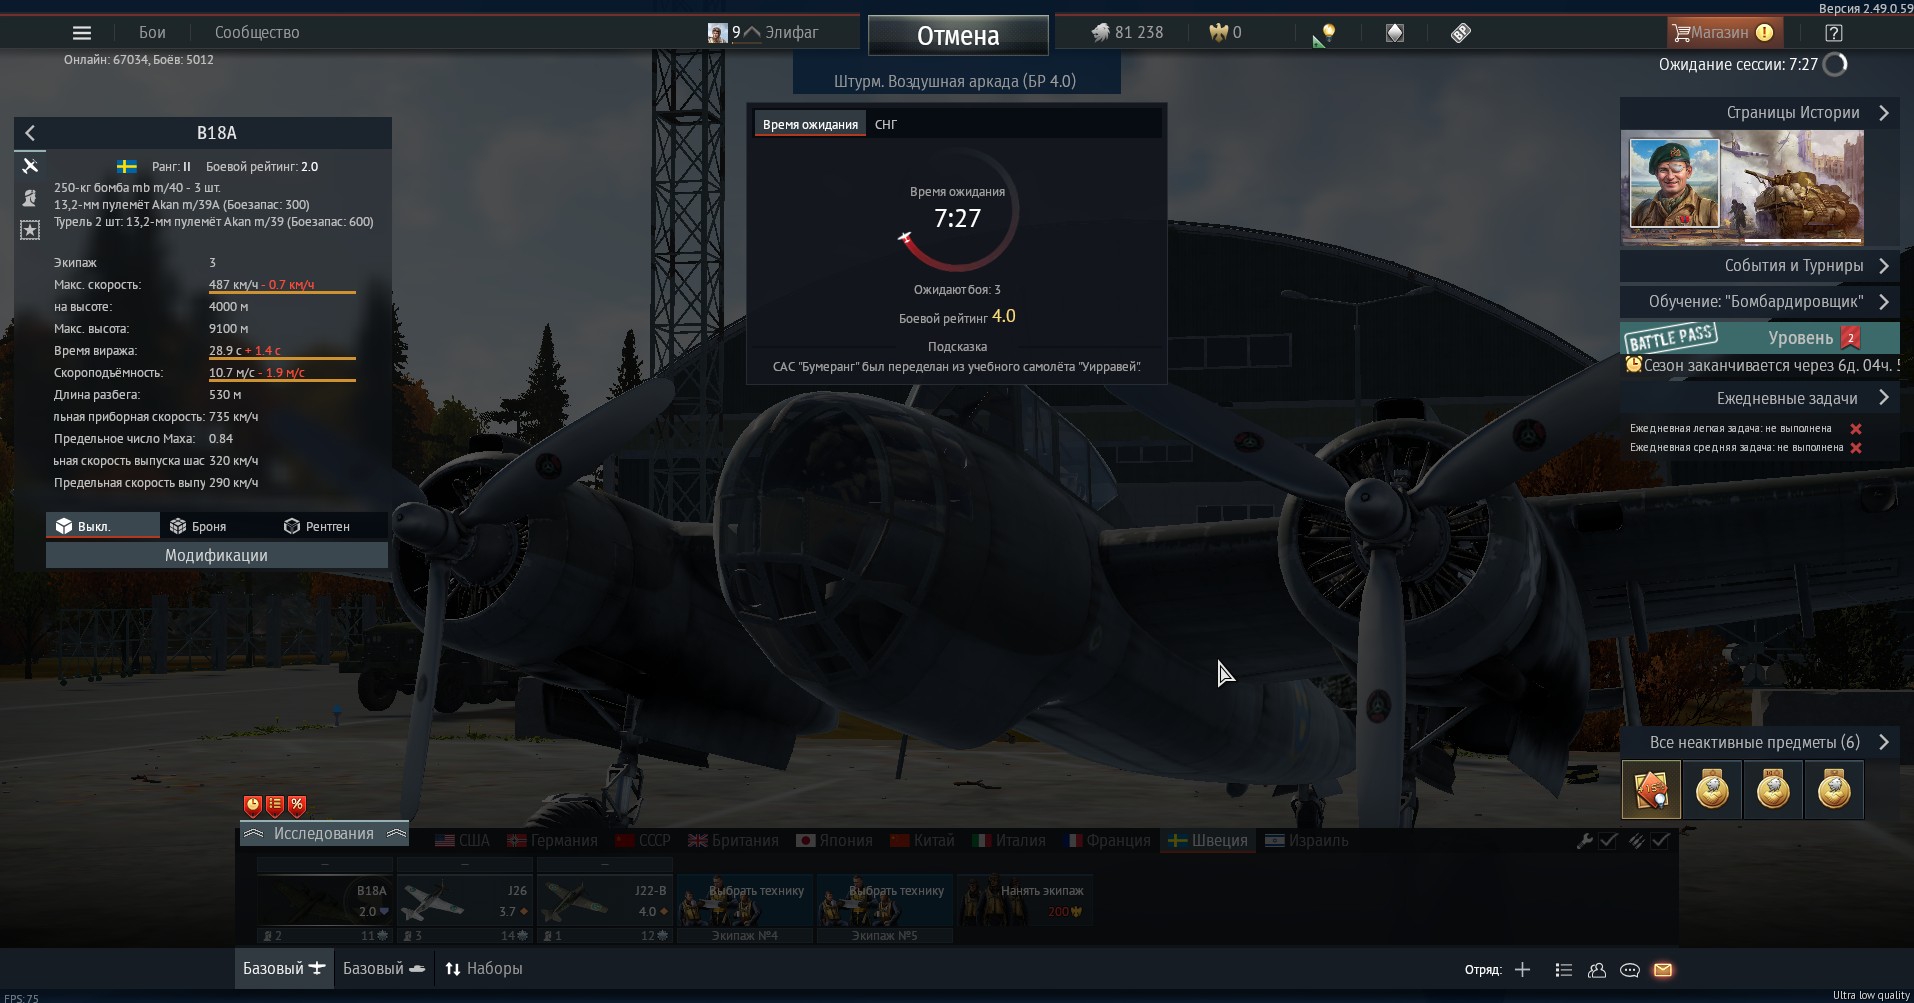Click the Штурм. Воздушная аркада mode label
The width and height of the screenshot is (1914, 1003).
tap(955, 81)
